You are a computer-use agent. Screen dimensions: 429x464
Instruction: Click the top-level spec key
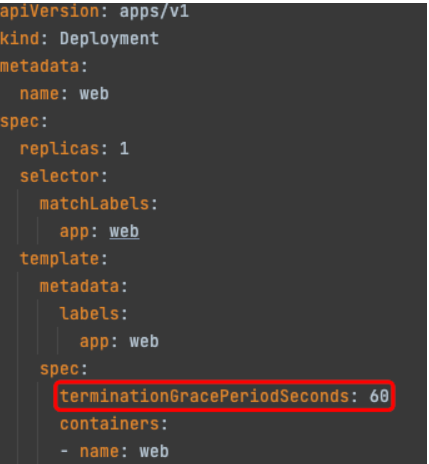pyautogui.click(x=19, y=121)
